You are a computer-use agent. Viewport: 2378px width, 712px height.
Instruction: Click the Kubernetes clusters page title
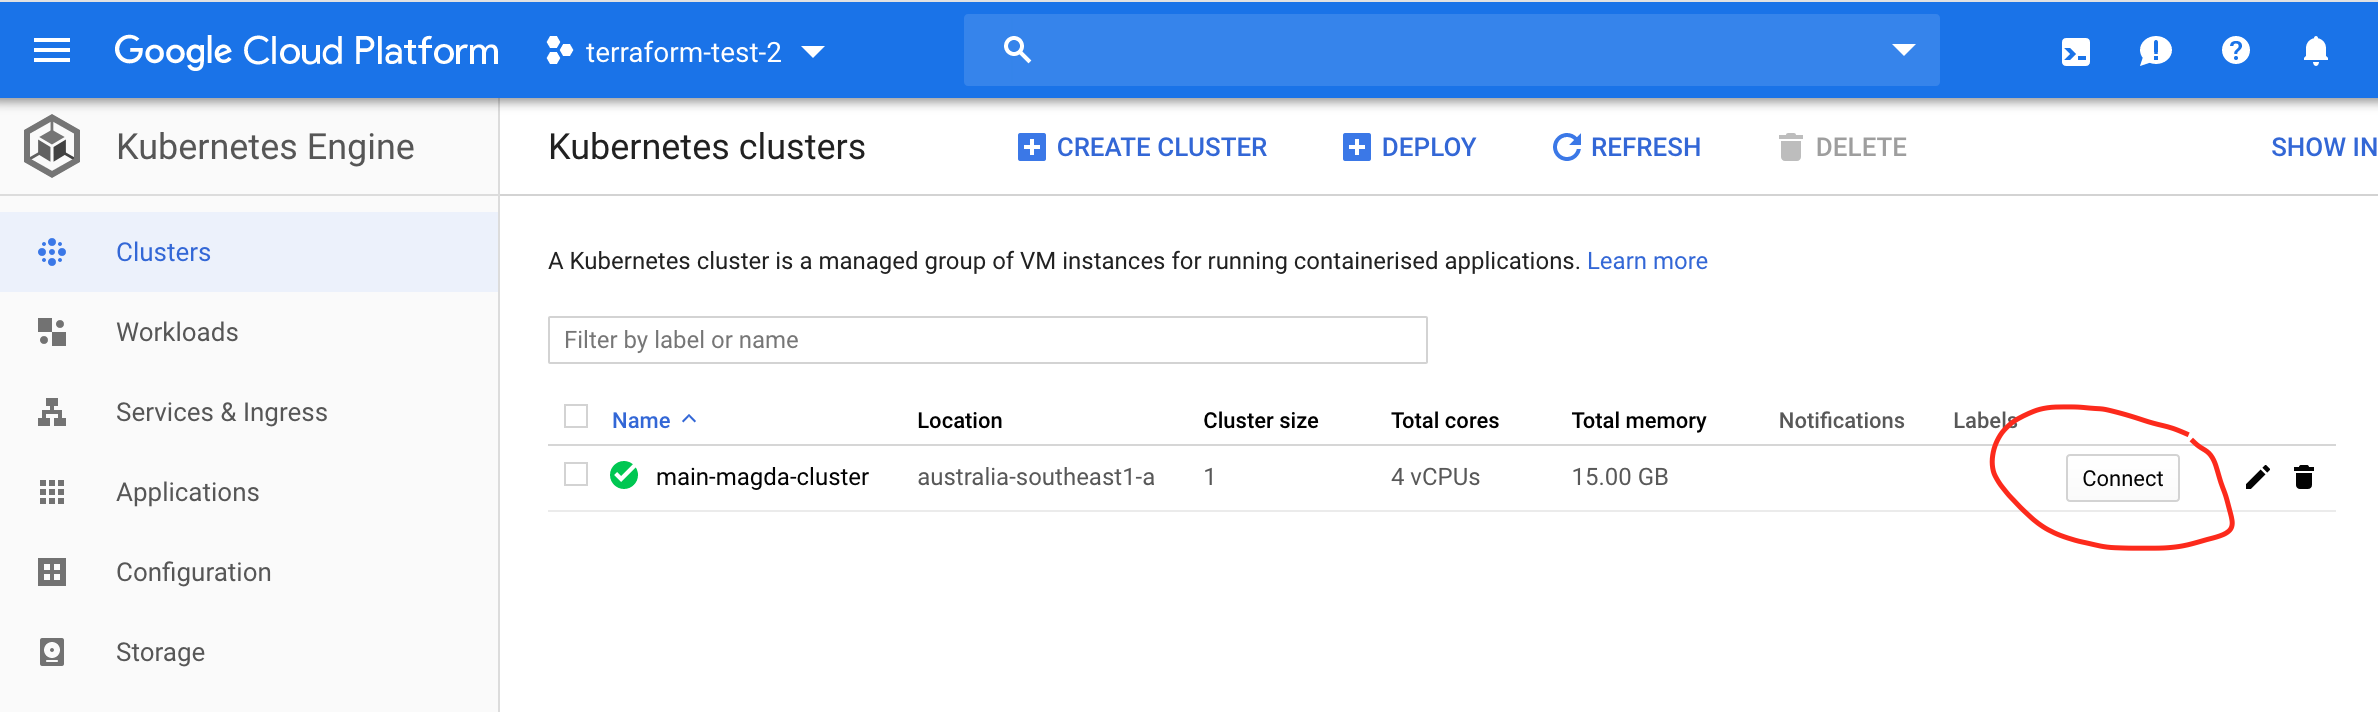706,147
